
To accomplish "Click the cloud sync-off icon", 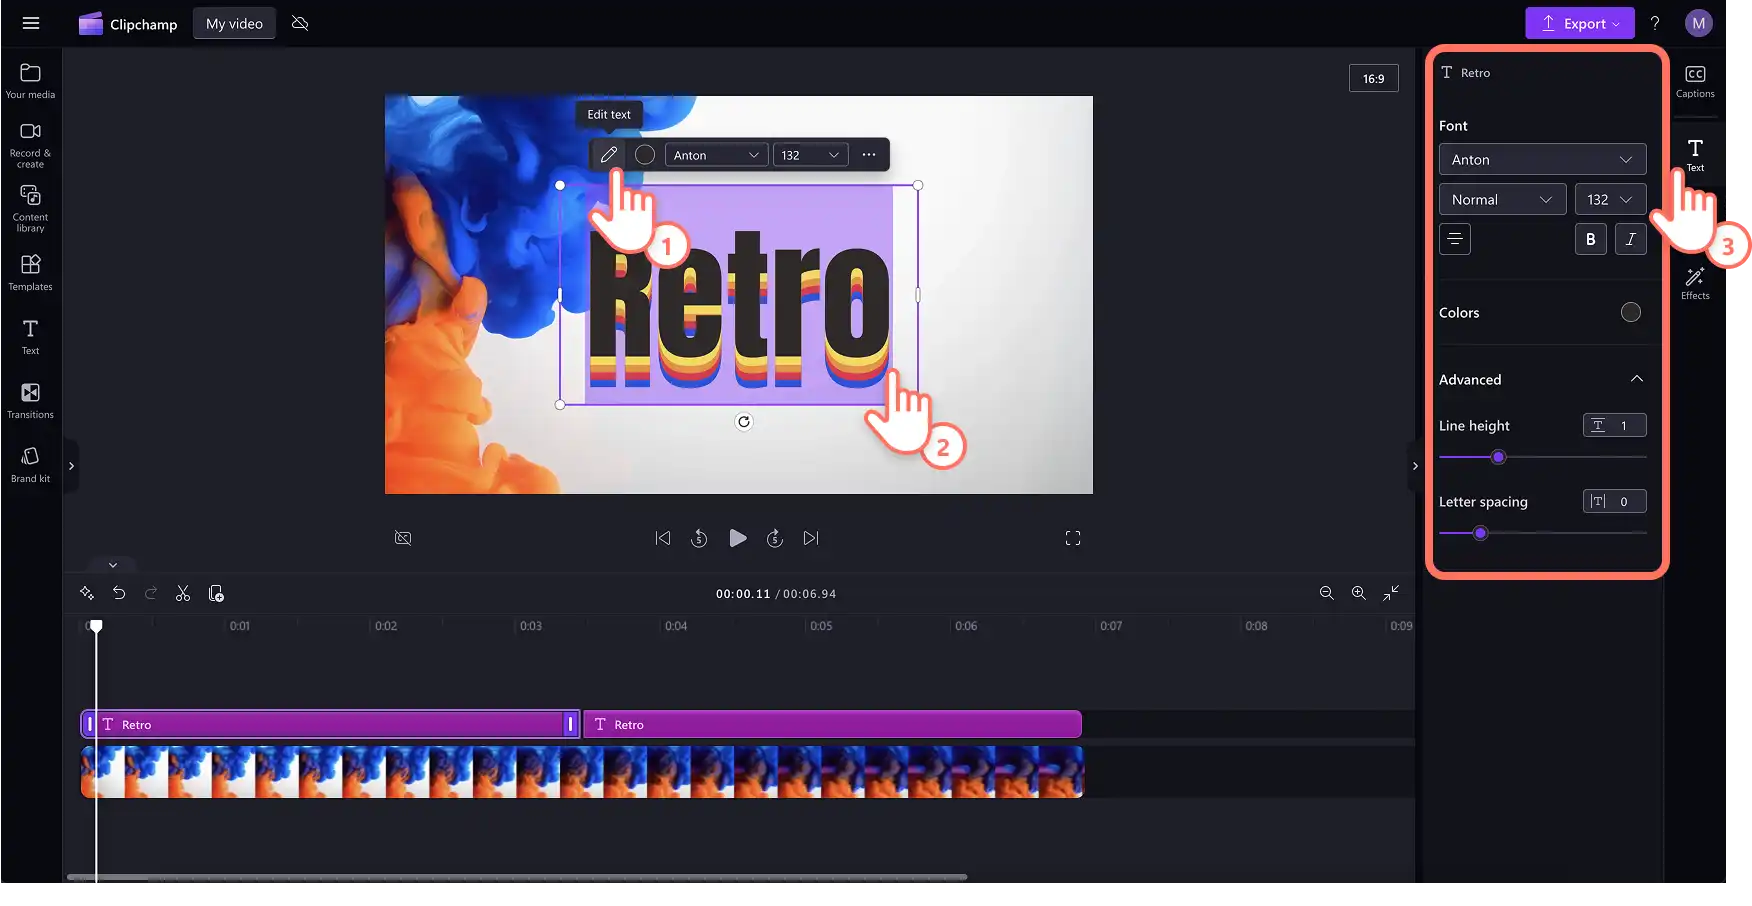I will pos(300,23).
